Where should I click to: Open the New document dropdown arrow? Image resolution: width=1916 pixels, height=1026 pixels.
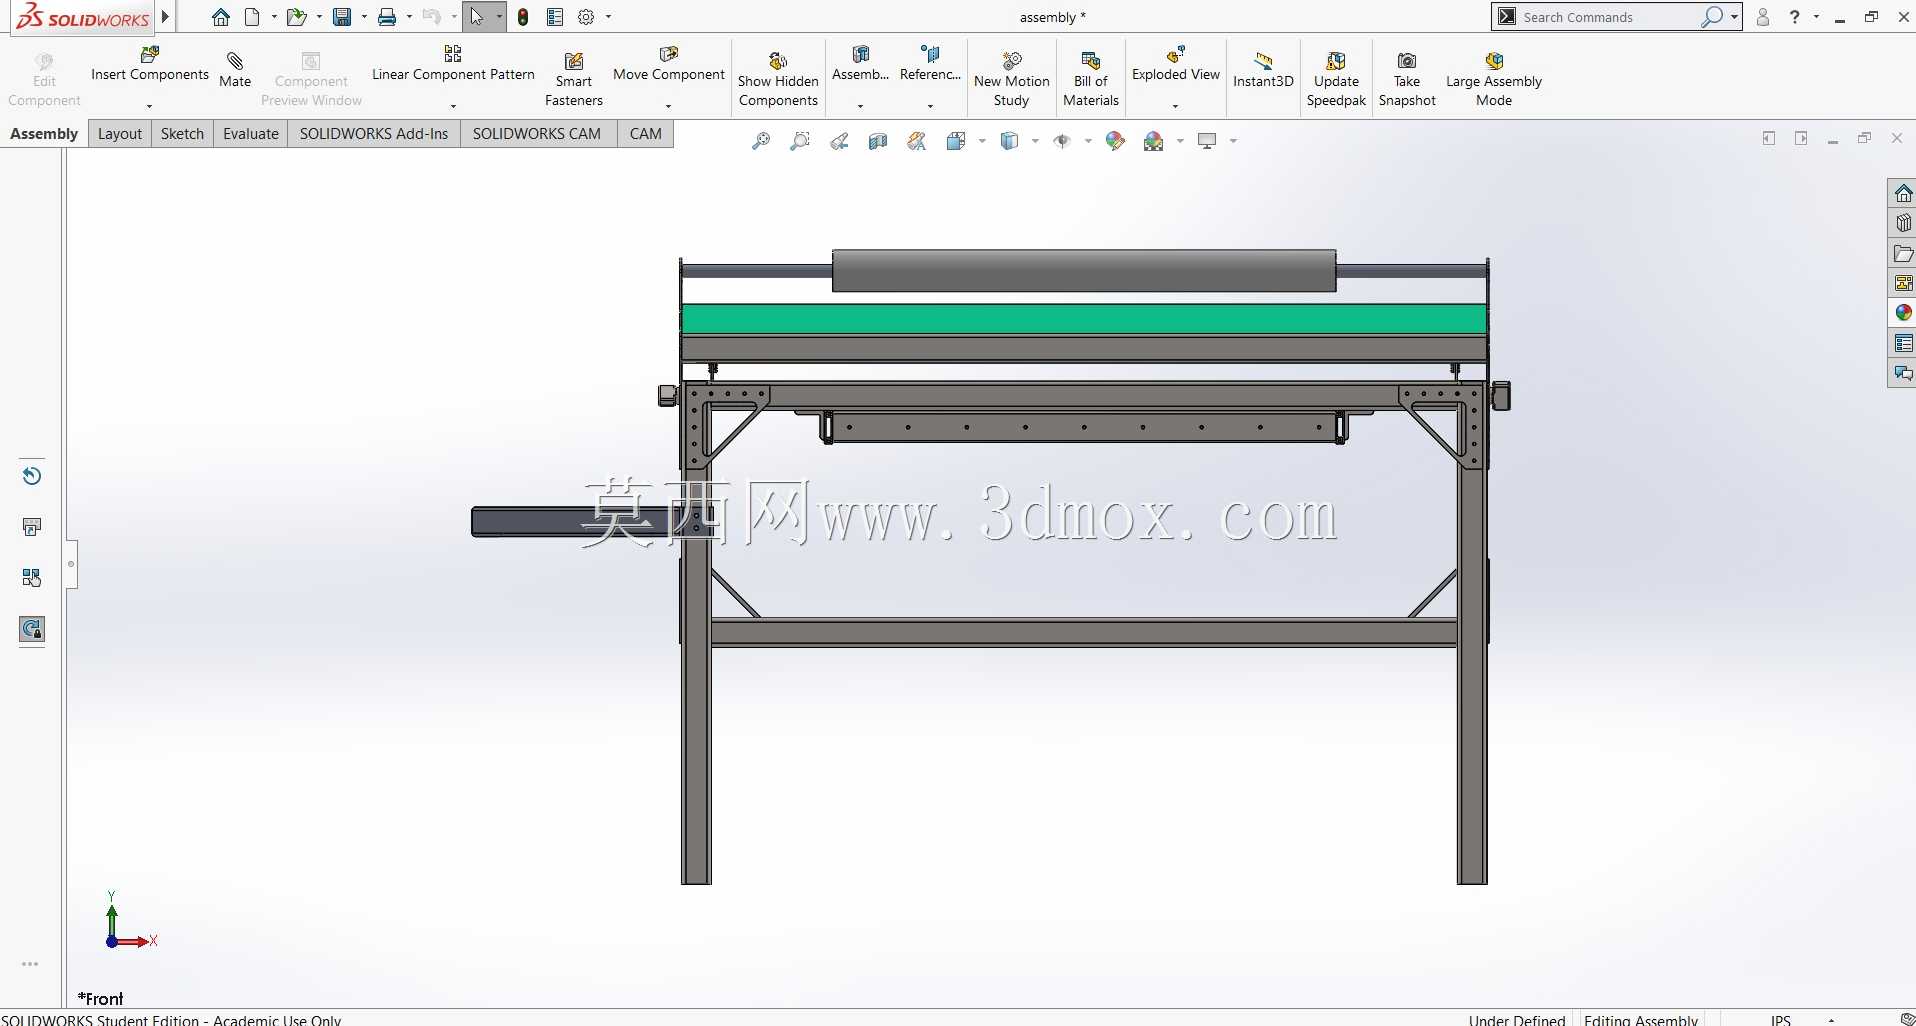coord(274,17)
